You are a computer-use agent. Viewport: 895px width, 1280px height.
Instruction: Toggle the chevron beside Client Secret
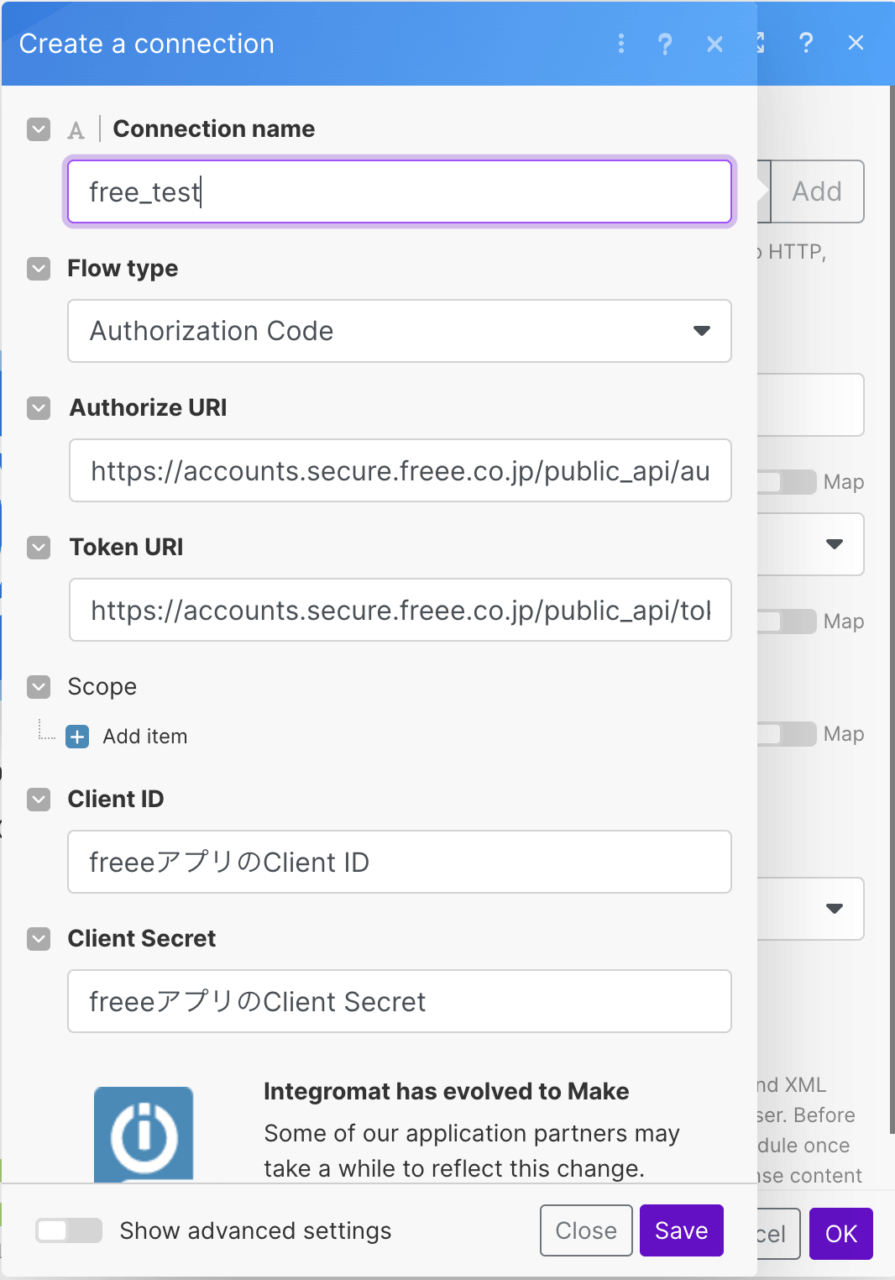point(38,939)
